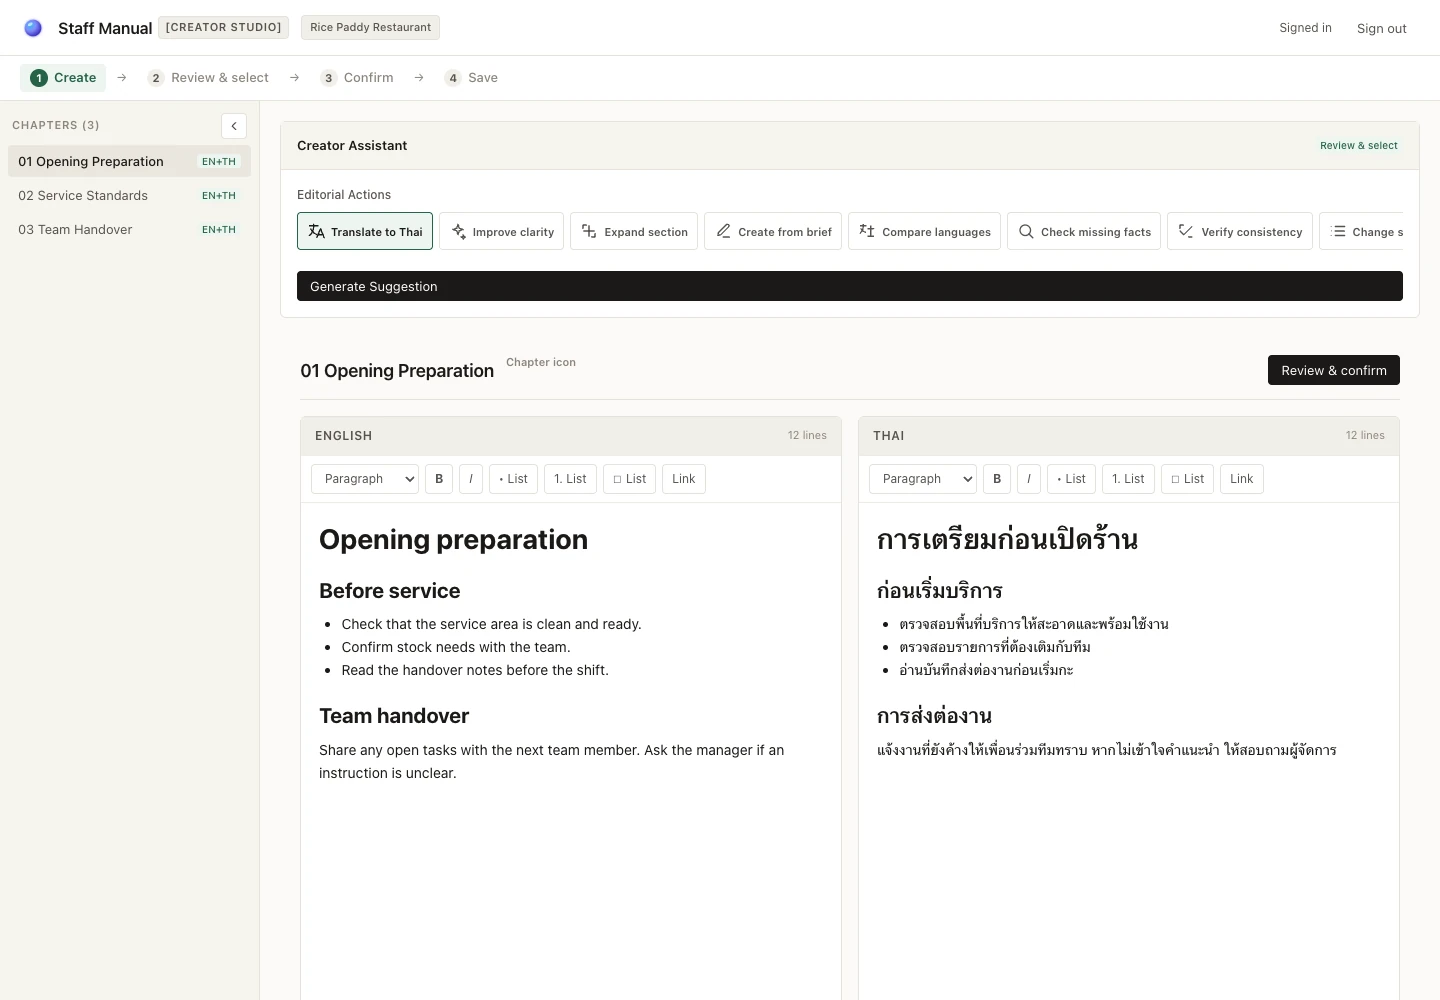This screenshot has width=1440, height=1000.
Task: Click the 'Team handover' English heading
Action: [394, 716]
